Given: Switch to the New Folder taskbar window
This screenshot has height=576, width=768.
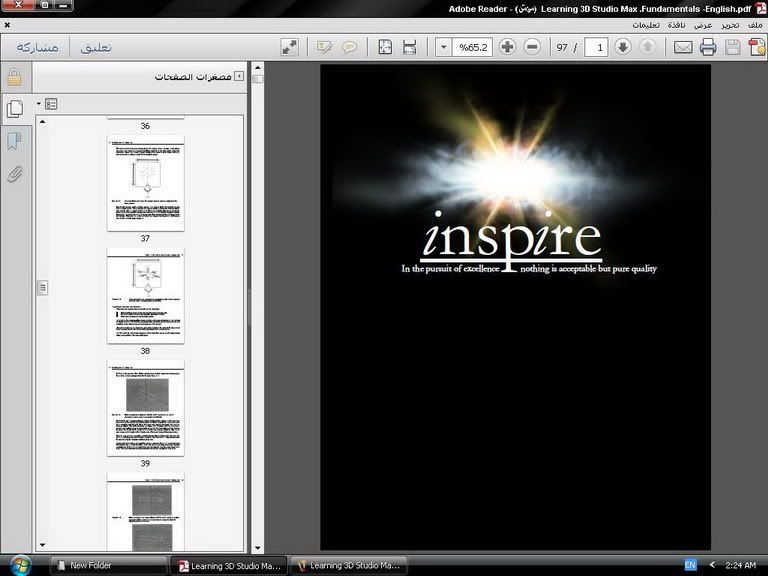Looking at the screenshot, I should [x=109, y=565].
